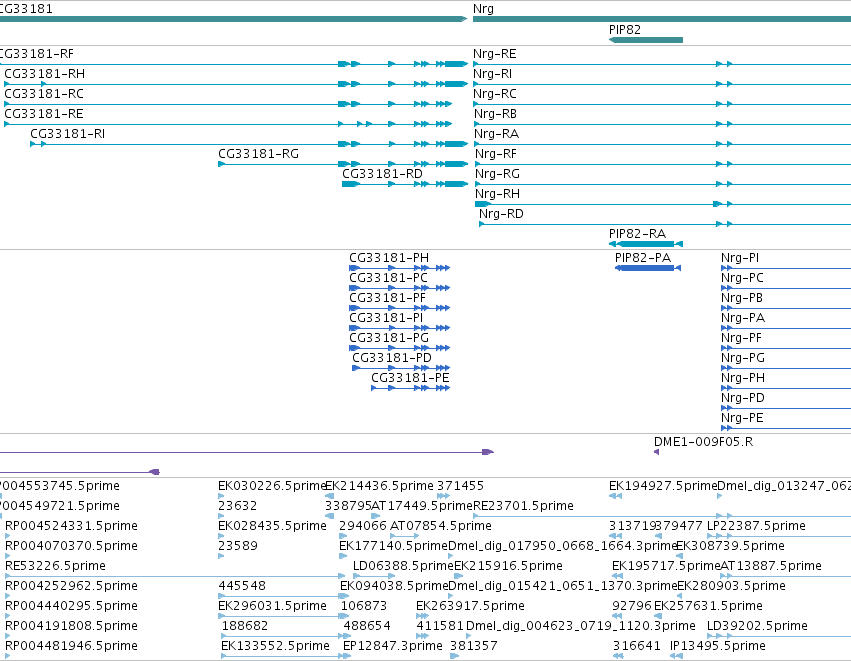This screenshot has height=661, width=851.
Task: Click the DME1-009F05.R feature label
Action: coord(703,442)
